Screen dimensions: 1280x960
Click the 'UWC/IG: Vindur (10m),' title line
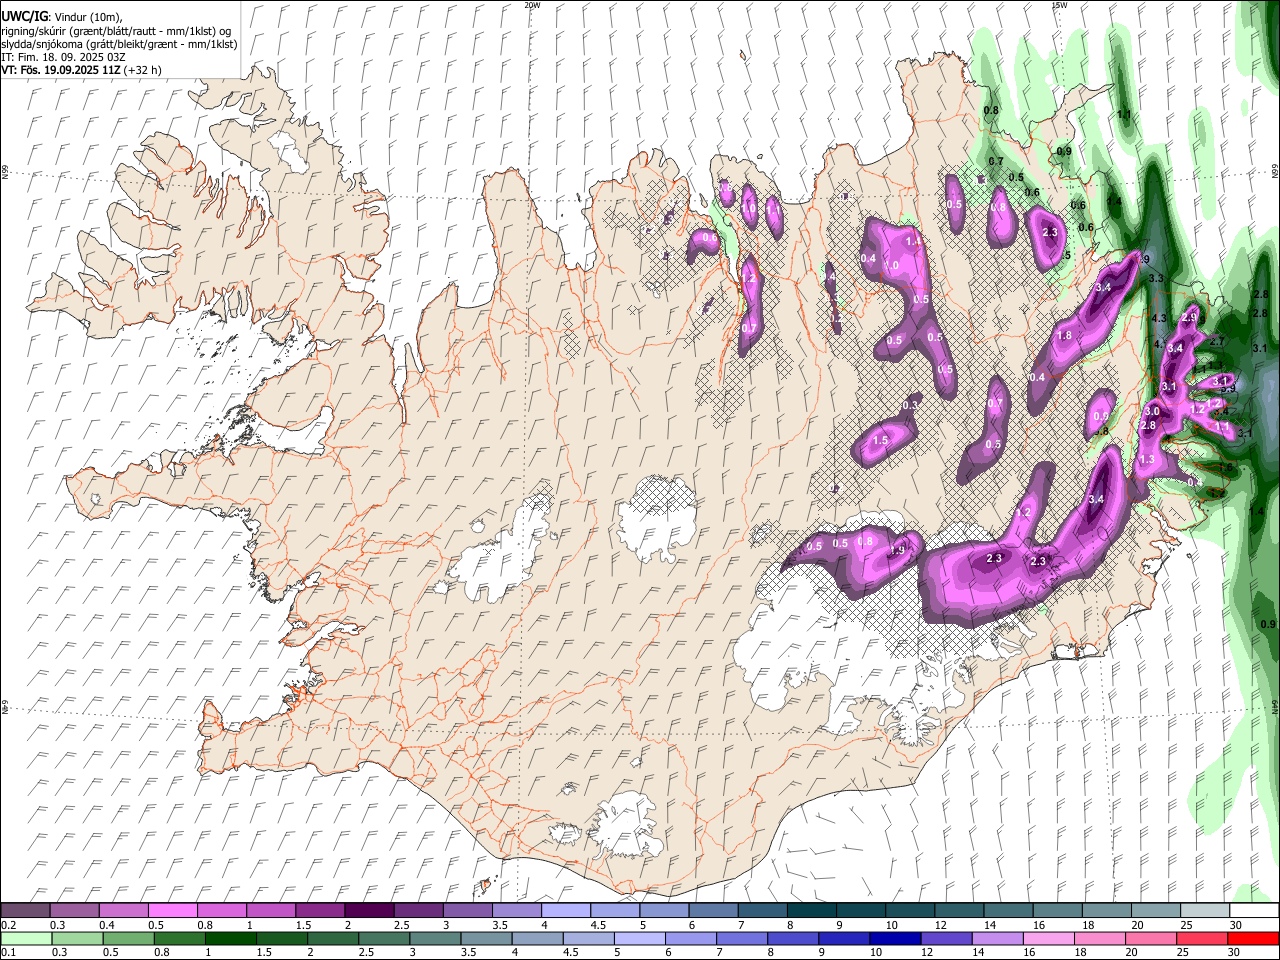tap(62, 16)
